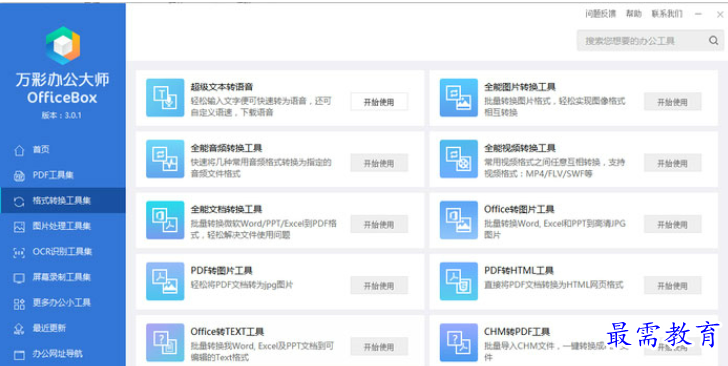This screenshot has height=366, width=728.
Task: Click the 全能图片转换工具 tool icon
Action: (459, 98)
